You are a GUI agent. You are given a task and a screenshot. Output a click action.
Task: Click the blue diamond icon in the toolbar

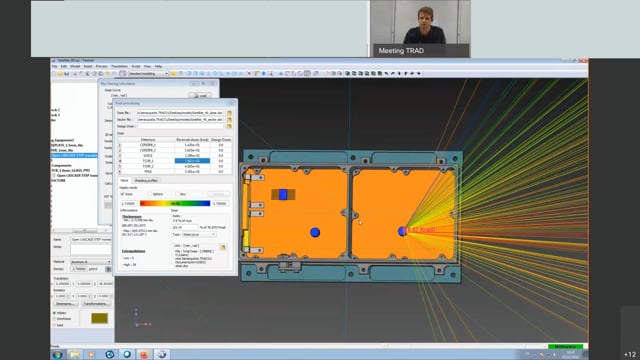[264, 73]
